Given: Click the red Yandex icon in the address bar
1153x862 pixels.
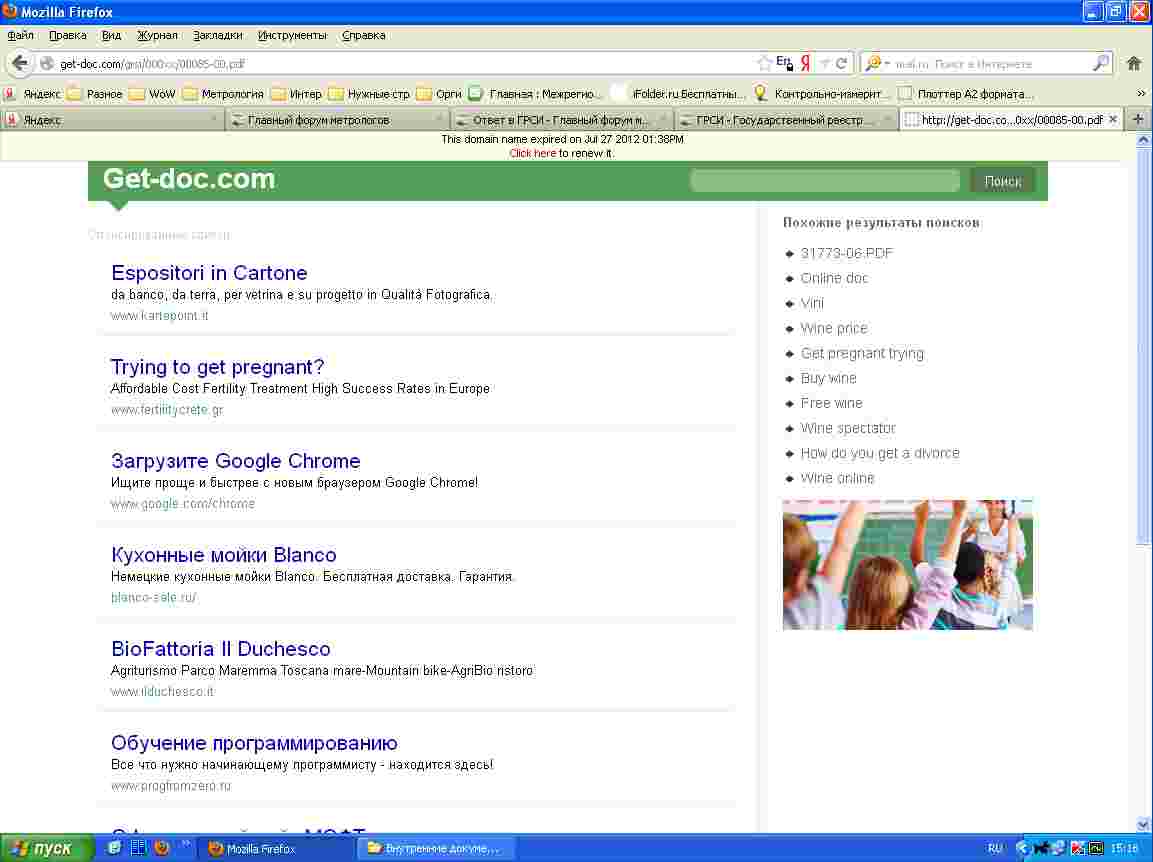Looking at the screenshot, I should point(805,63).
